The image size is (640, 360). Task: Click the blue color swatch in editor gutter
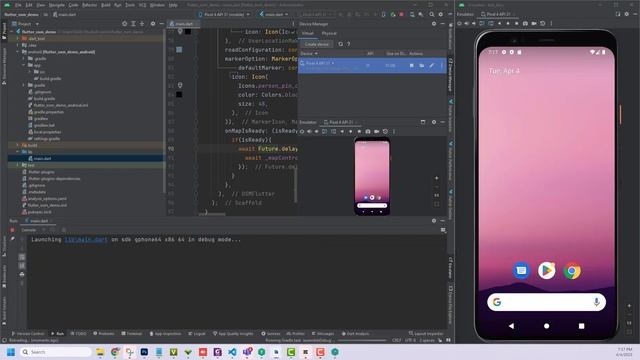click(179, 49)
